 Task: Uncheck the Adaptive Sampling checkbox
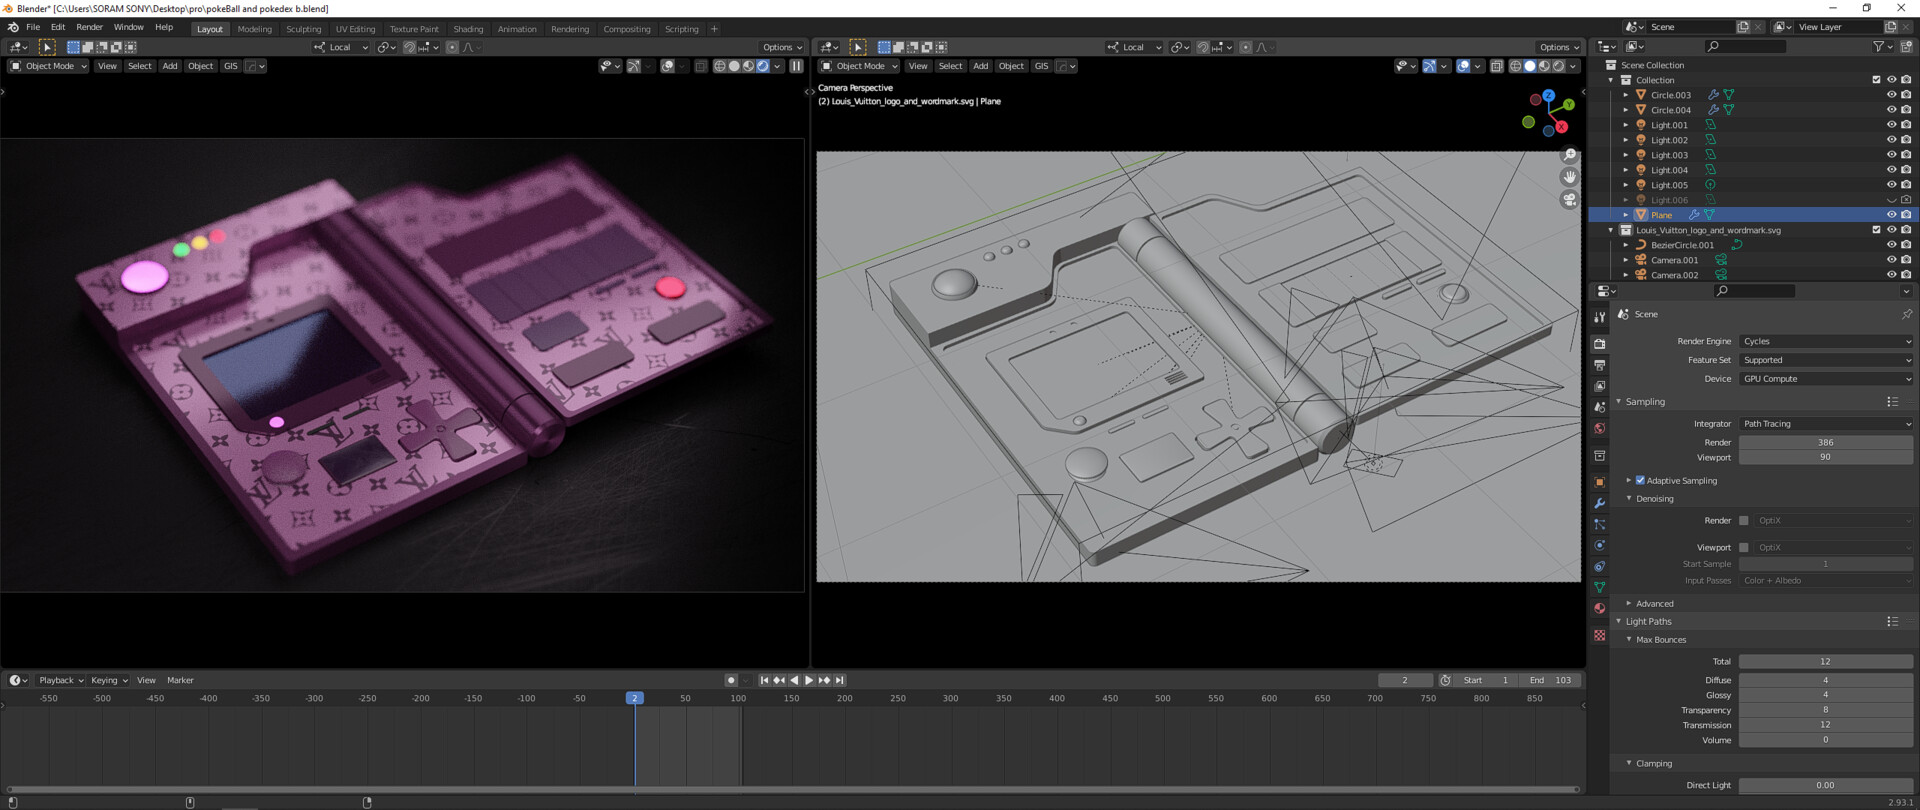(x=1640, y=481)
